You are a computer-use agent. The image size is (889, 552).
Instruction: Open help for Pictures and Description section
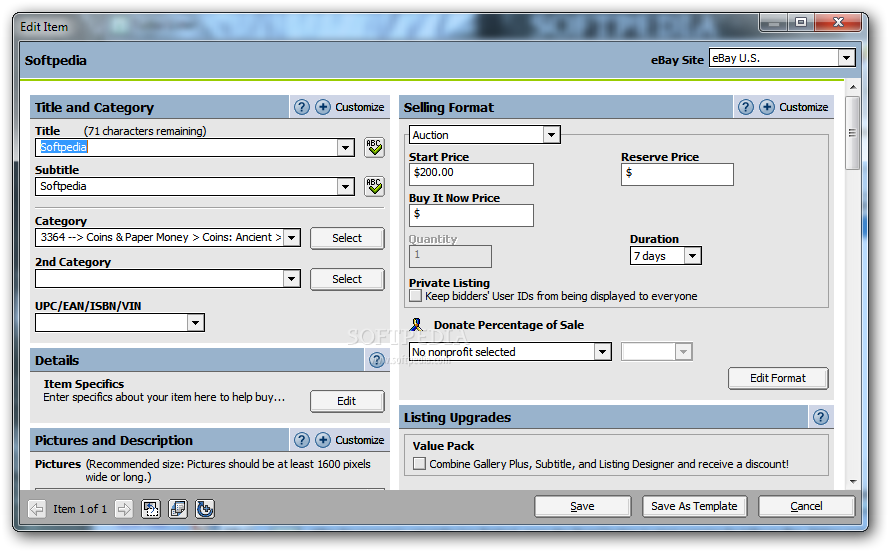[302, 440]
